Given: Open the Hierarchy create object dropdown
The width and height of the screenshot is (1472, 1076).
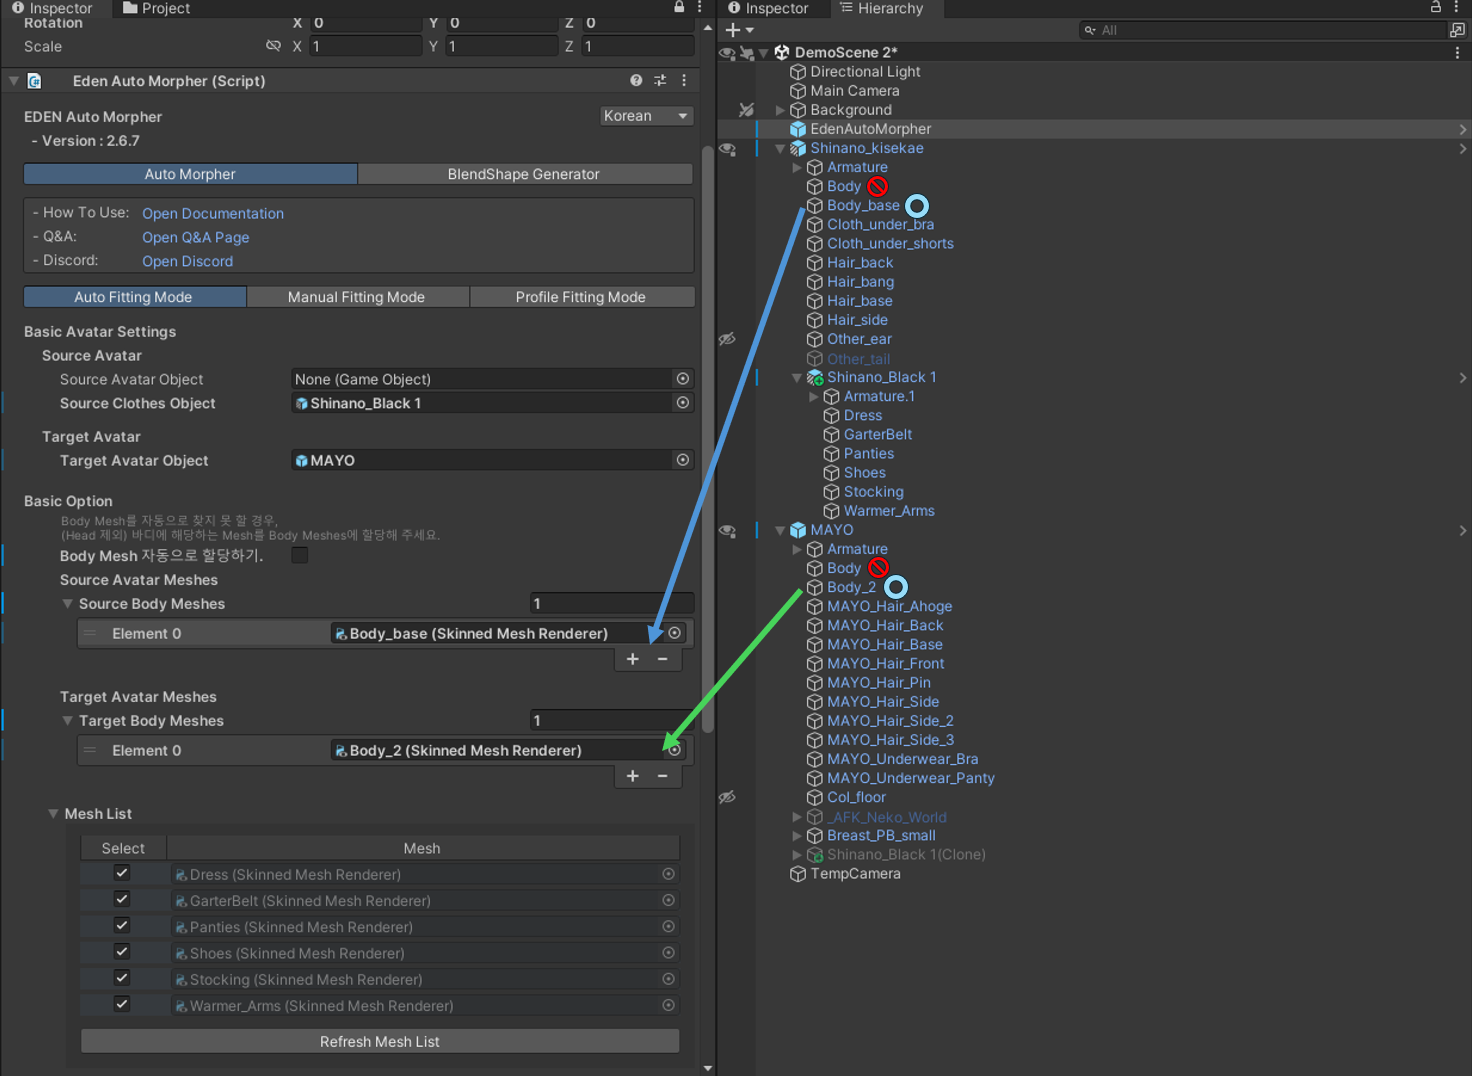Looking at the screenshot, I should (739, 30).
